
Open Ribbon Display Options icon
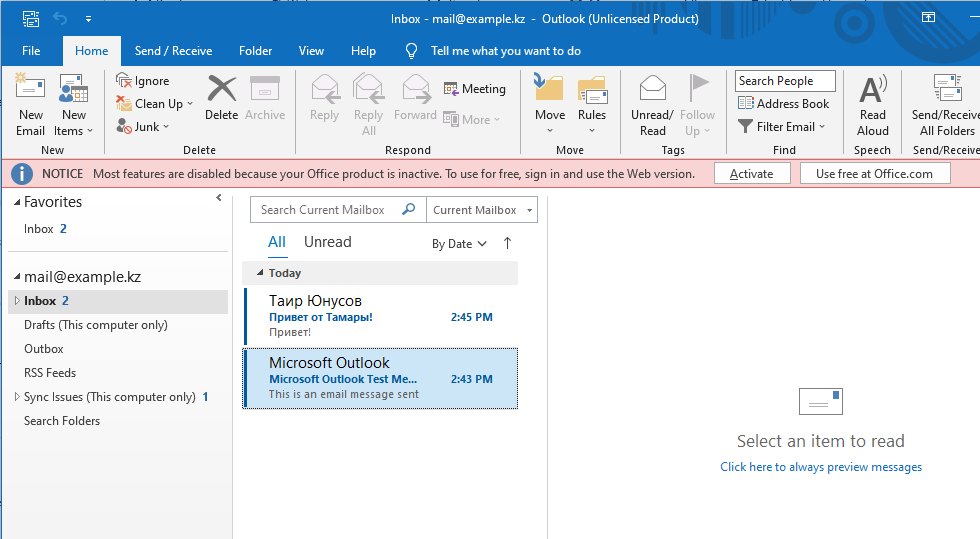click(929, 18)
